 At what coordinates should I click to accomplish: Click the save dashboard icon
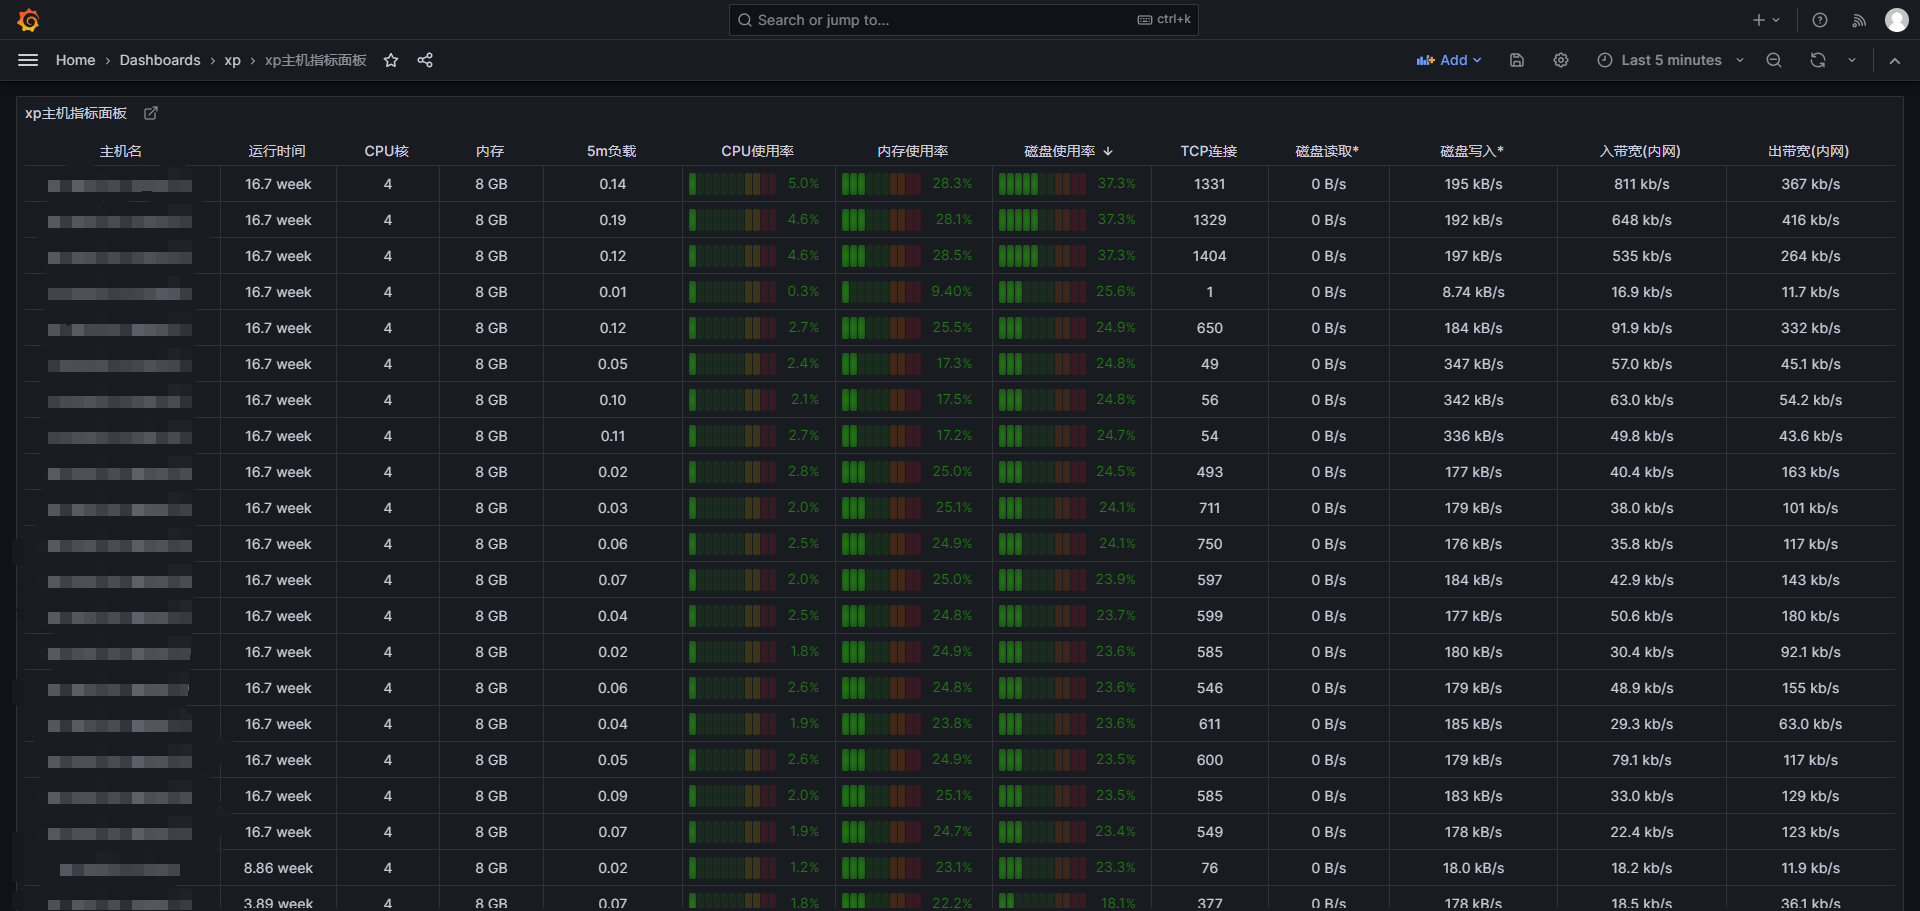1517,60
